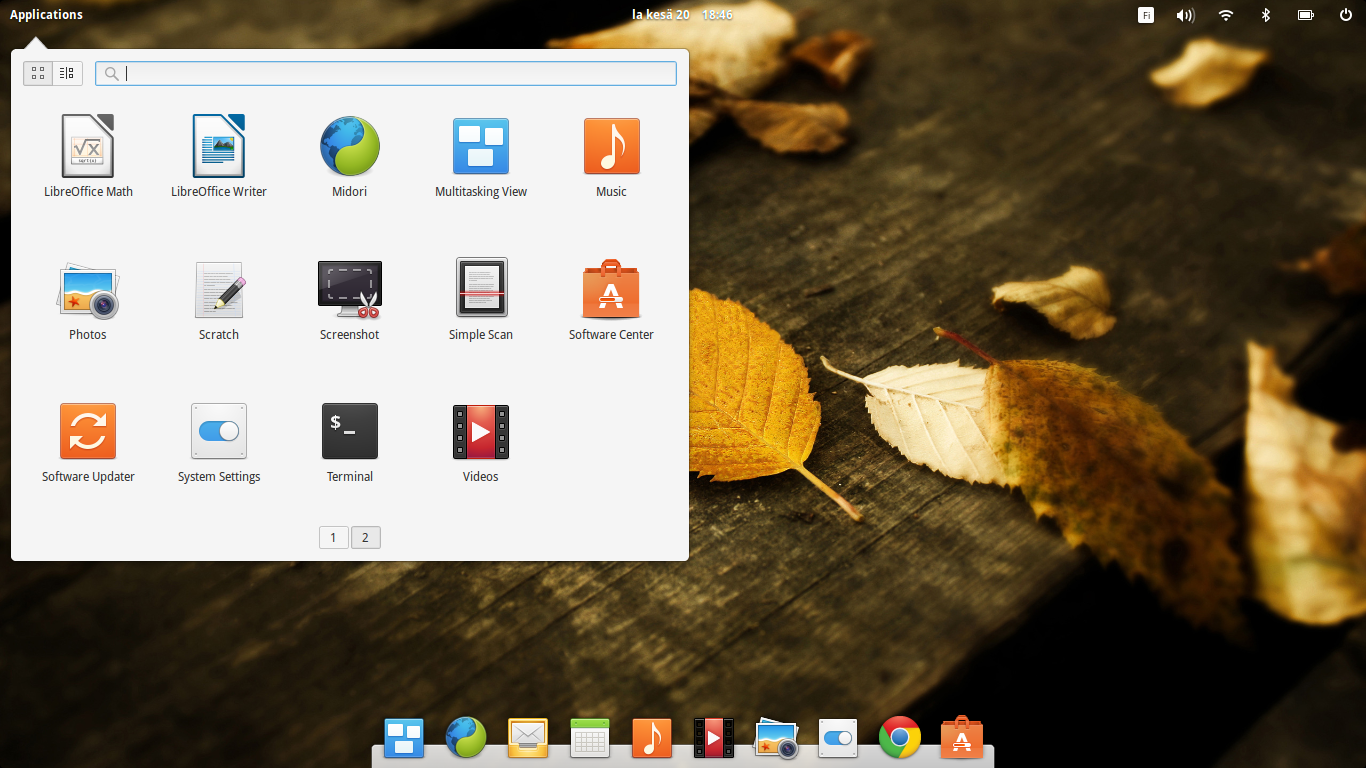Open the keyboard layout indicator
The image size is (1366, 768).
pyautogui.click(x=1146, y=15)
